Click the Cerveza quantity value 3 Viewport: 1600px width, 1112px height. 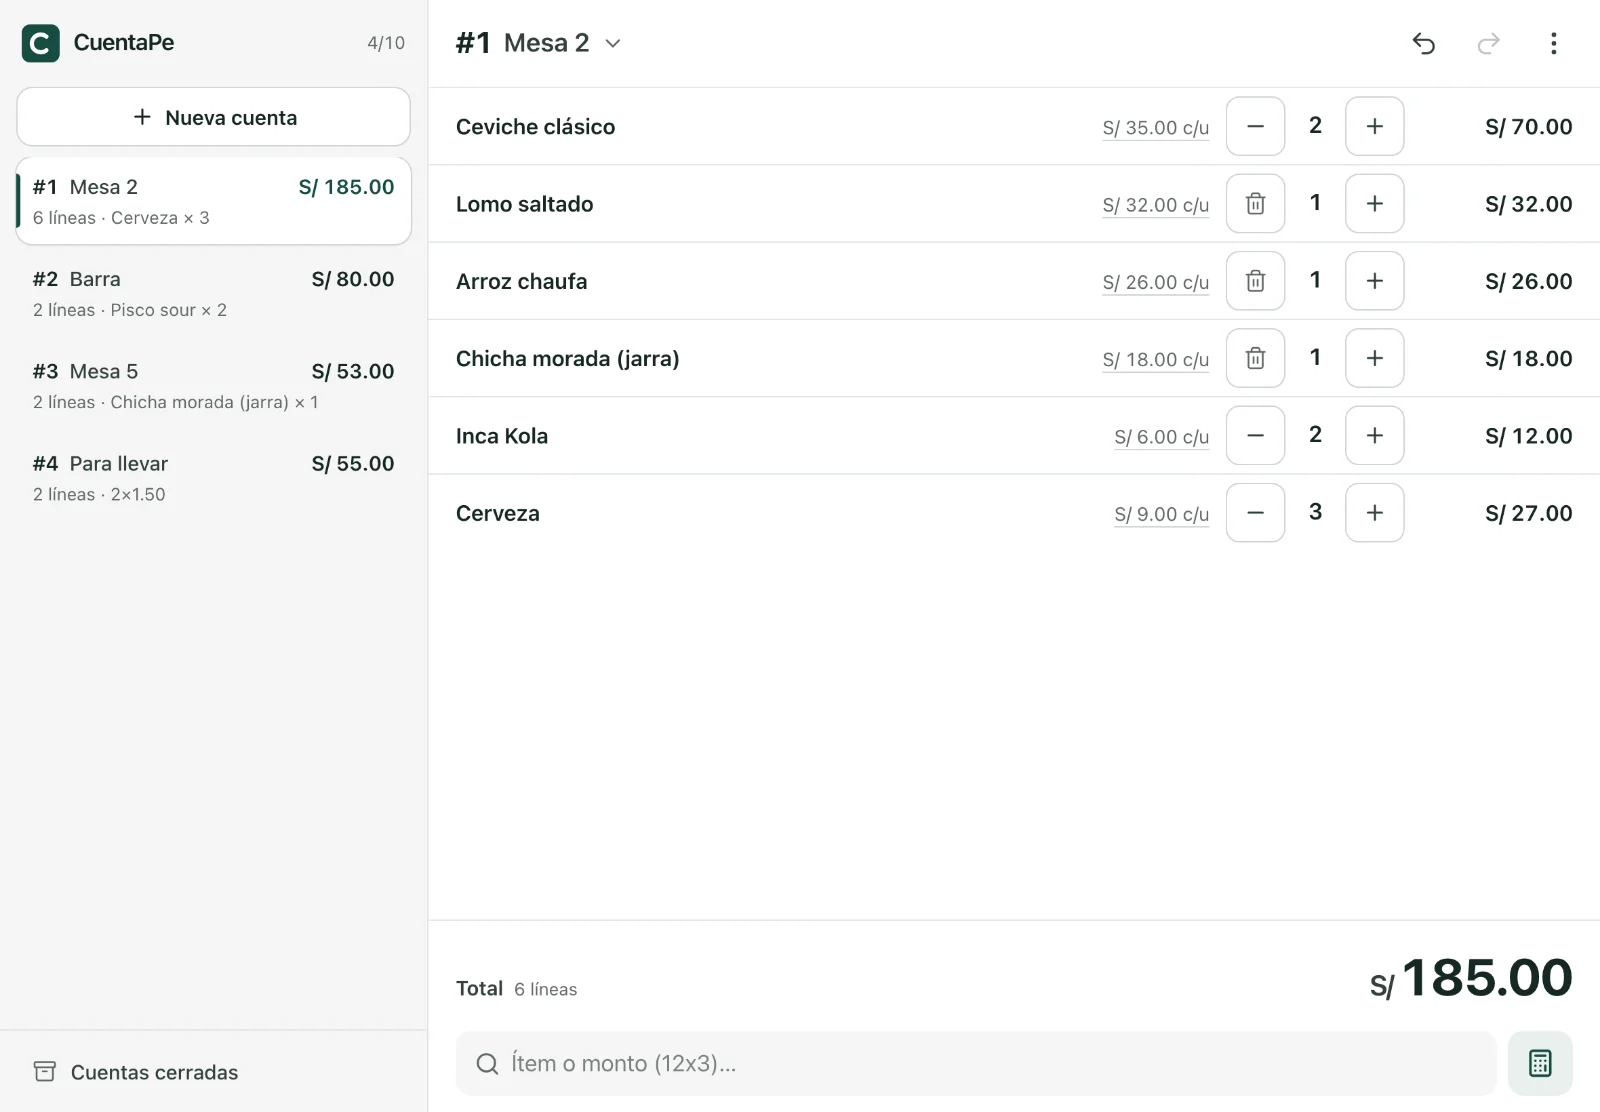click(x=1315, y=512)
